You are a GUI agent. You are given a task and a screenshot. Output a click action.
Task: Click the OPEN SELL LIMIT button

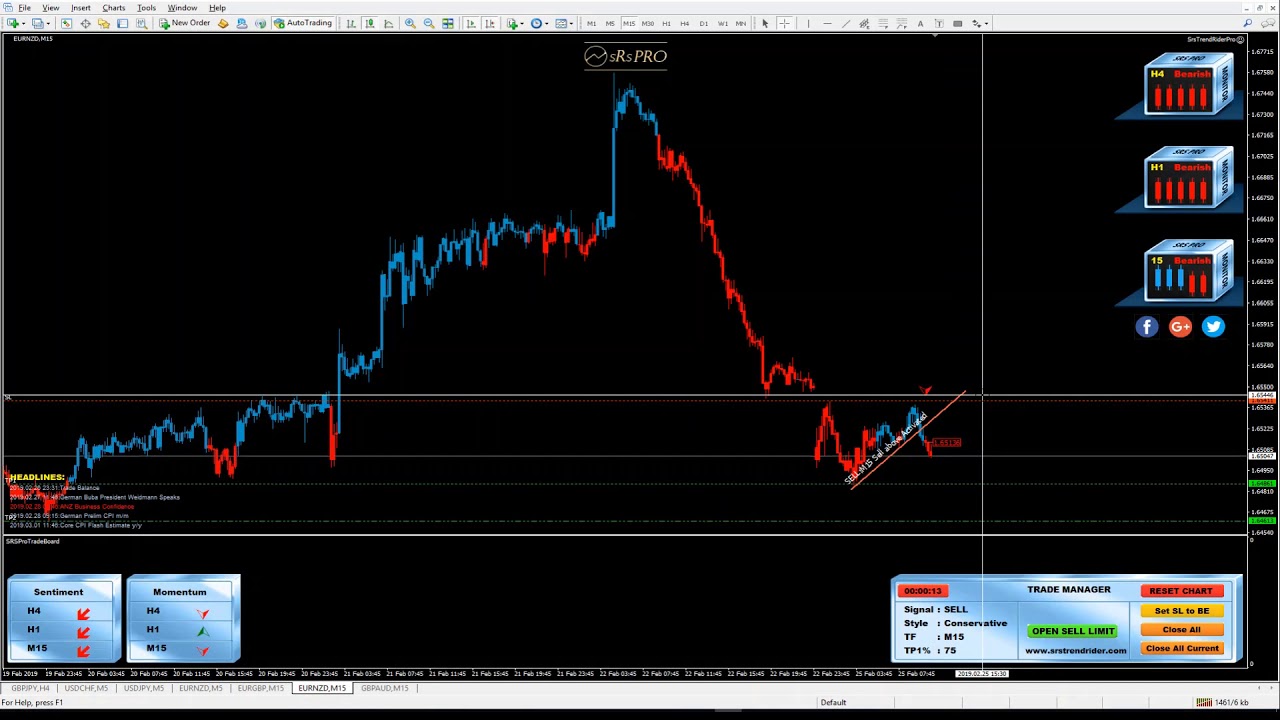point(1073,631)
